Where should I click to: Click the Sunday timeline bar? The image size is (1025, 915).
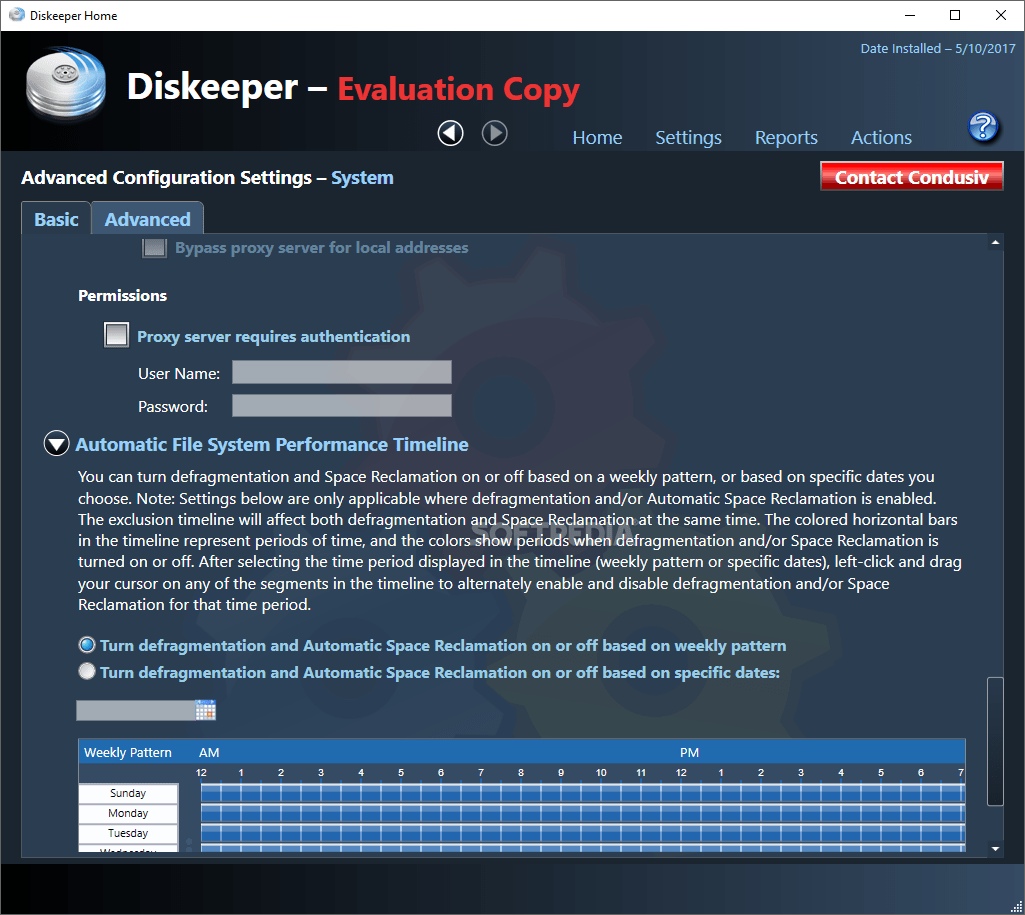point(500,793)
